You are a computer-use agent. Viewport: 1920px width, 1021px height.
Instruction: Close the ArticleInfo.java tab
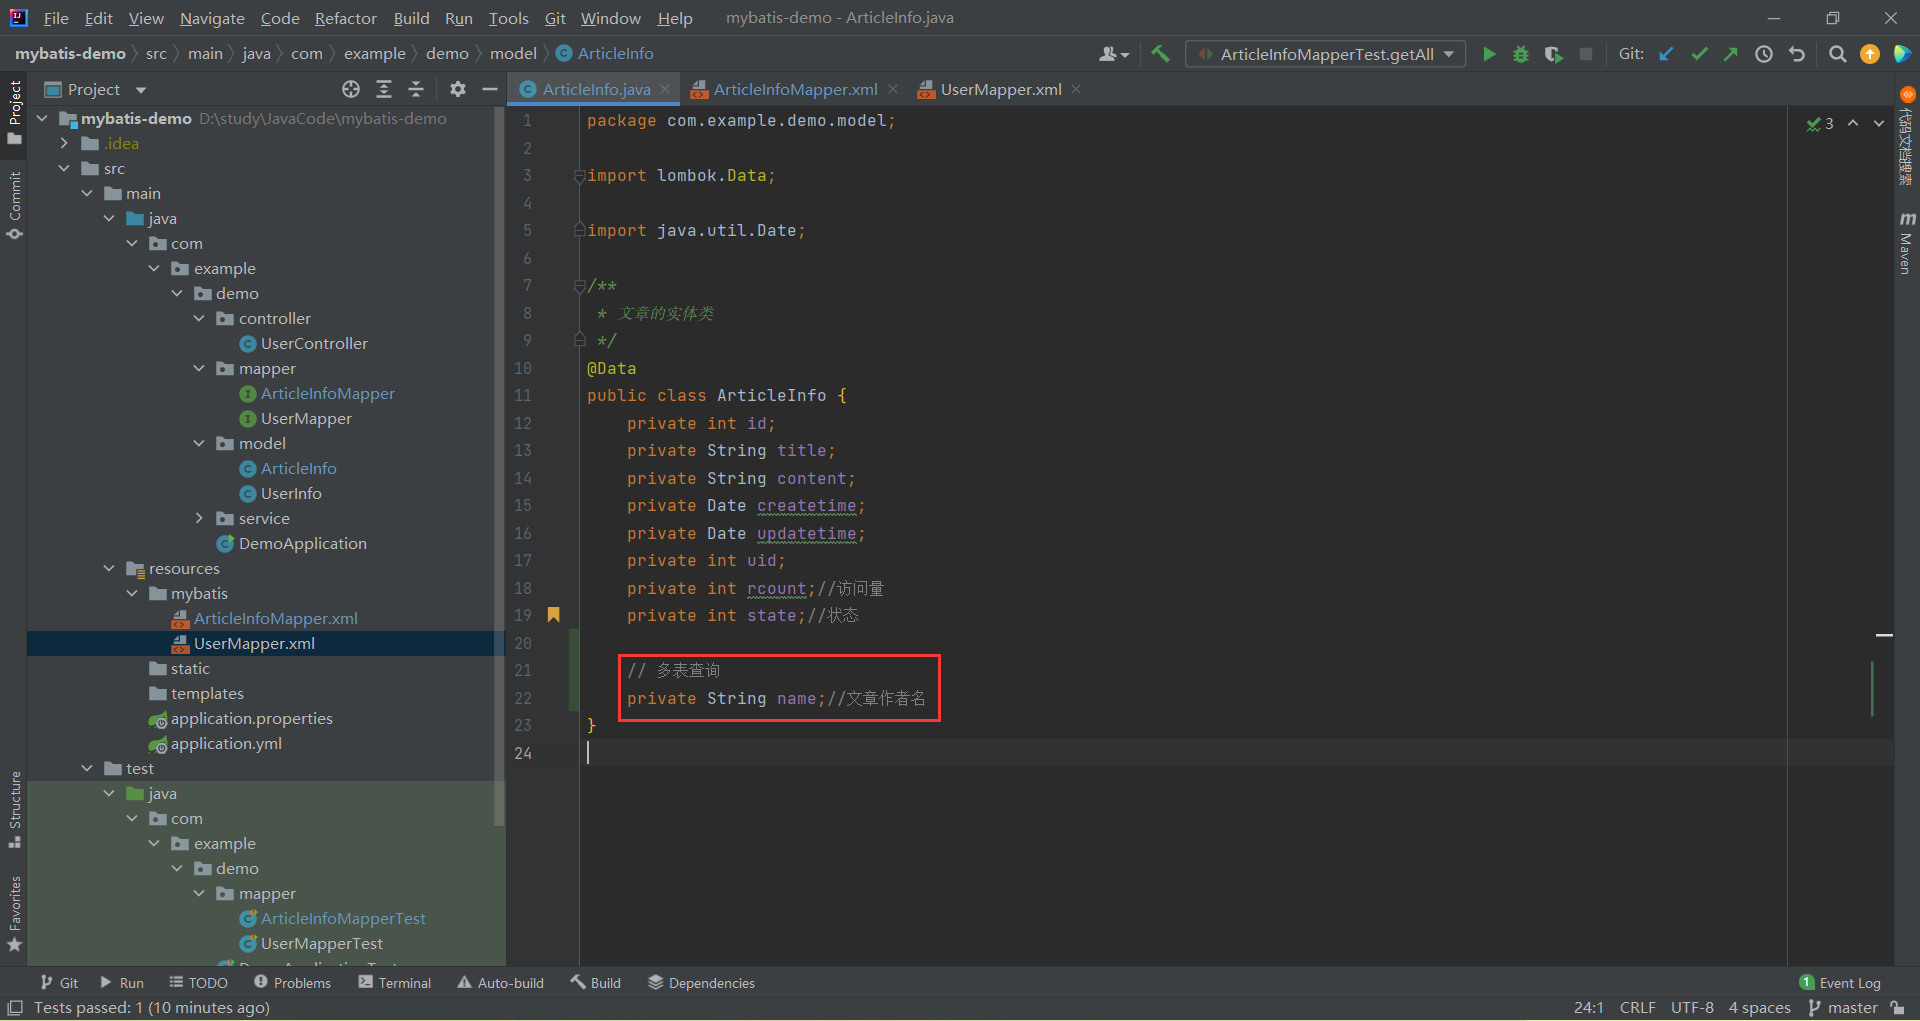[665, 89]
